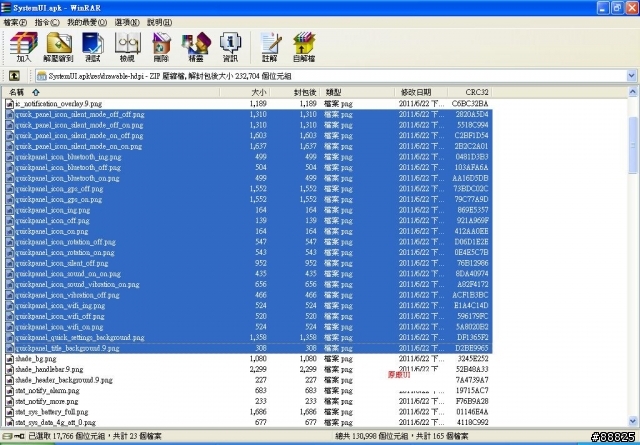
Task: Select quickpanel_icon_rotation_on.png row
Action: click(x=249, y=253)
